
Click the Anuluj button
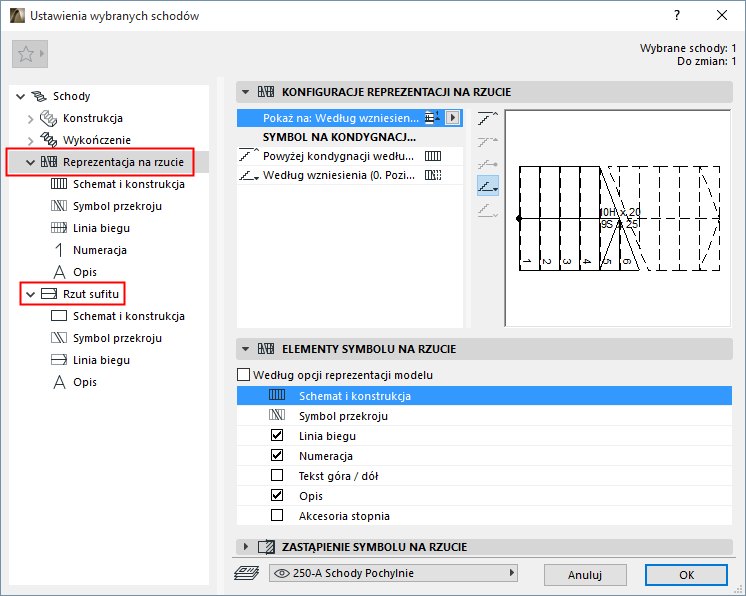coord(585,575)
